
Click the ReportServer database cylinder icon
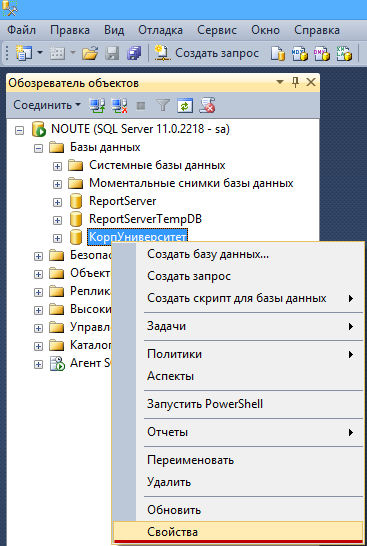click(76, 201)
